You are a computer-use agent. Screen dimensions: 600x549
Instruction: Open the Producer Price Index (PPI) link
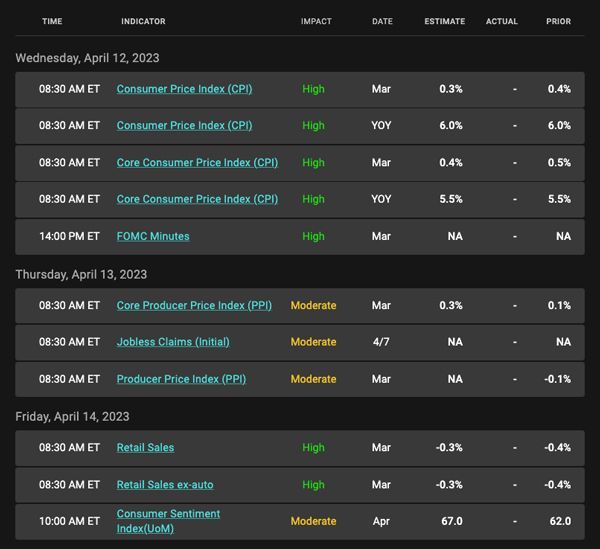tap(181, 379)
